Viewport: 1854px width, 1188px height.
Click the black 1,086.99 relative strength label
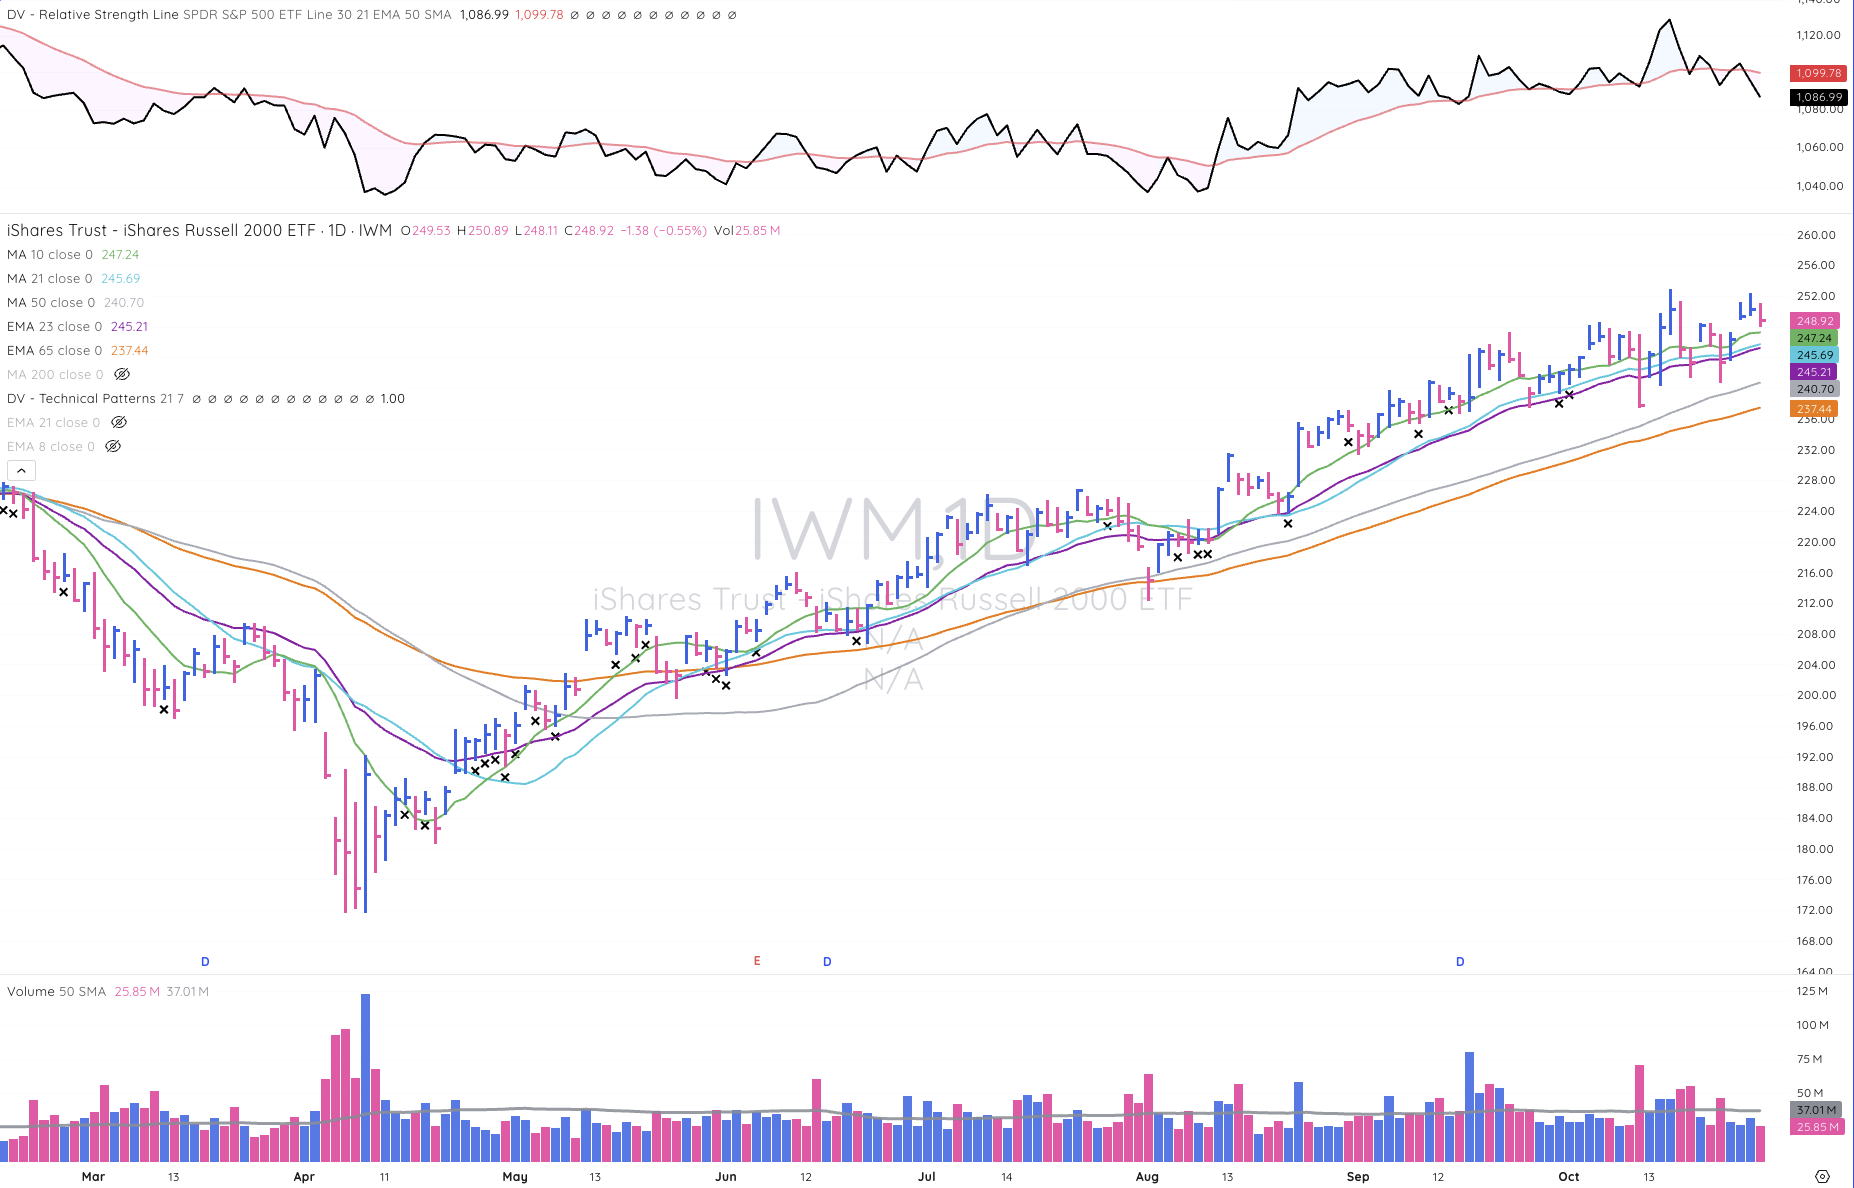pos(1818,97)
